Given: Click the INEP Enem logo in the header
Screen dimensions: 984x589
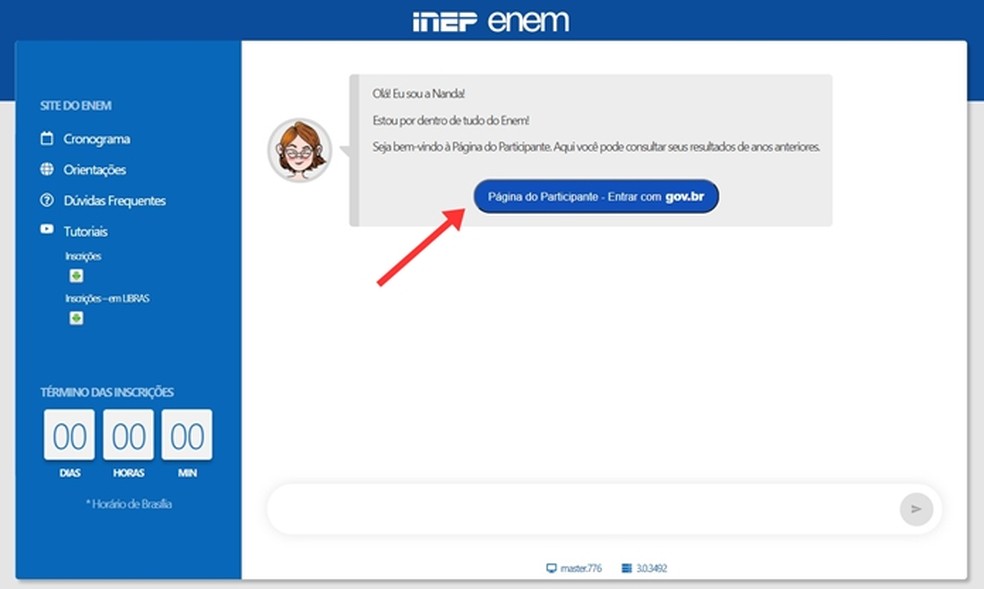Looking at the screenshot, I should [491, 21].
